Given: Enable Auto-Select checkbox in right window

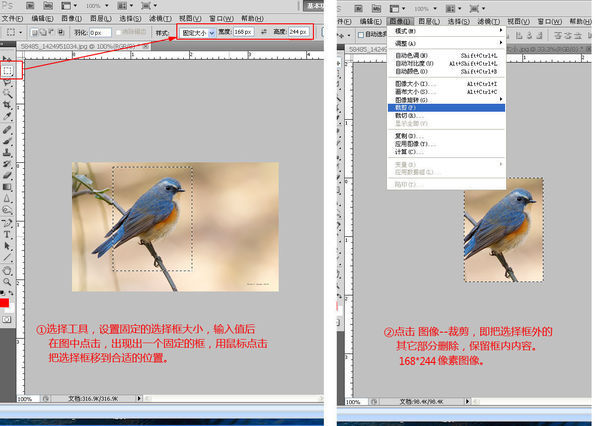Looking at the screenshot, I should (360, 35).
